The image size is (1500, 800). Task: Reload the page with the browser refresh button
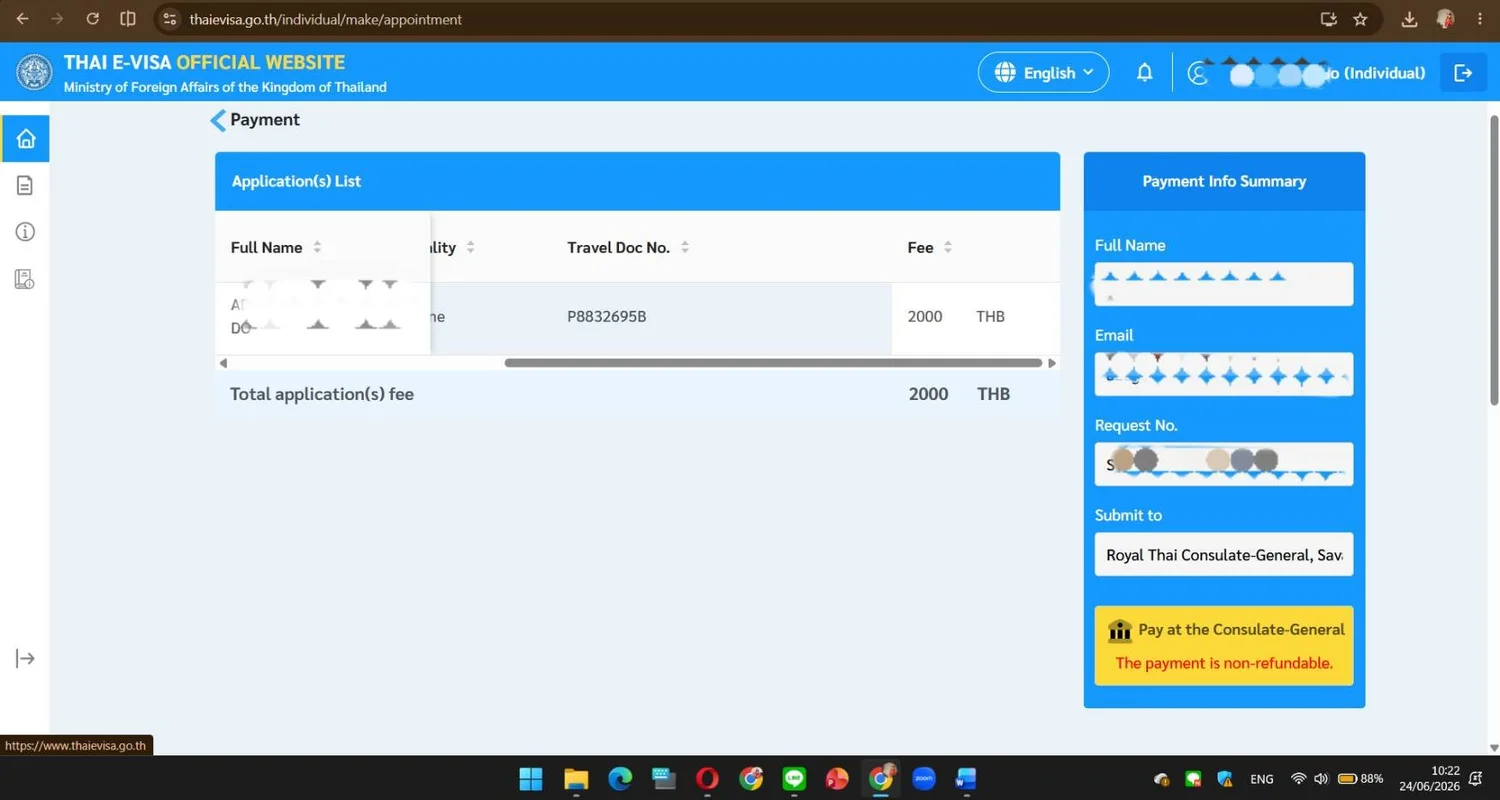click(93, 19)
